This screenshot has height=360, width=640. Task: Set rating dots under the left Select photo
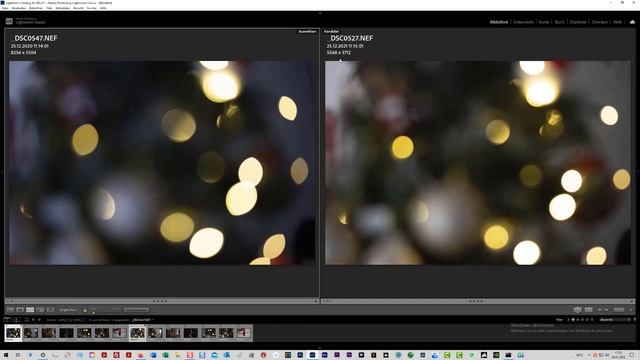pyautogui.click(x=160, y=301)
